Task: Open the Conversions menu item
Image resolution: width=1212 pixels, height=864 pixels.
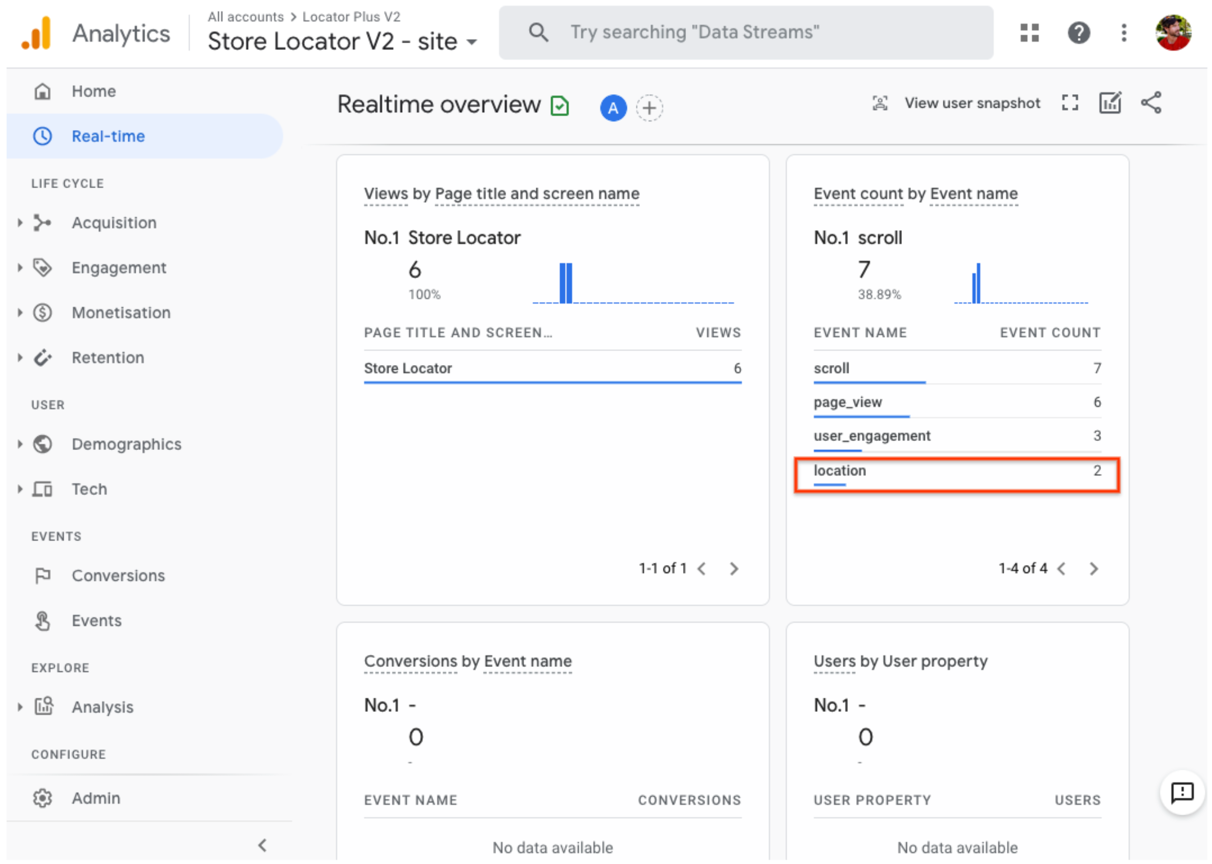Action: coord(117,576)
